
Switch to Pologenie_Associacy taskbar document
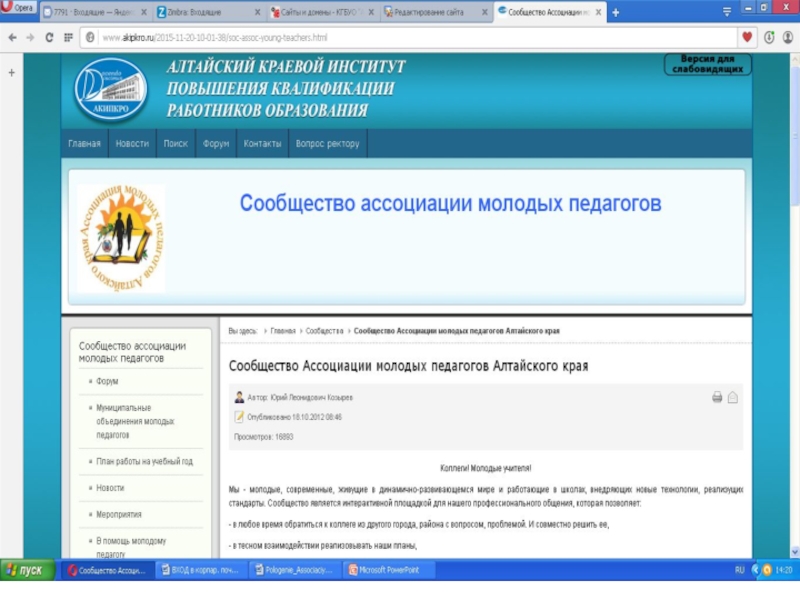[294, 570]
